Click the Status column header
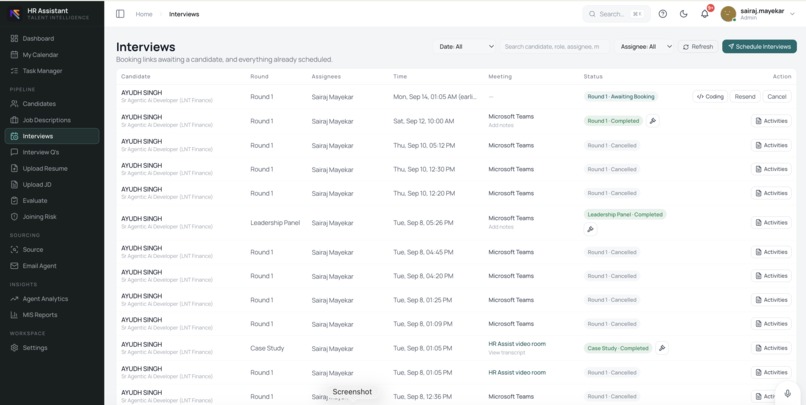Screen dimensions: 806x405 coord(593,77)
